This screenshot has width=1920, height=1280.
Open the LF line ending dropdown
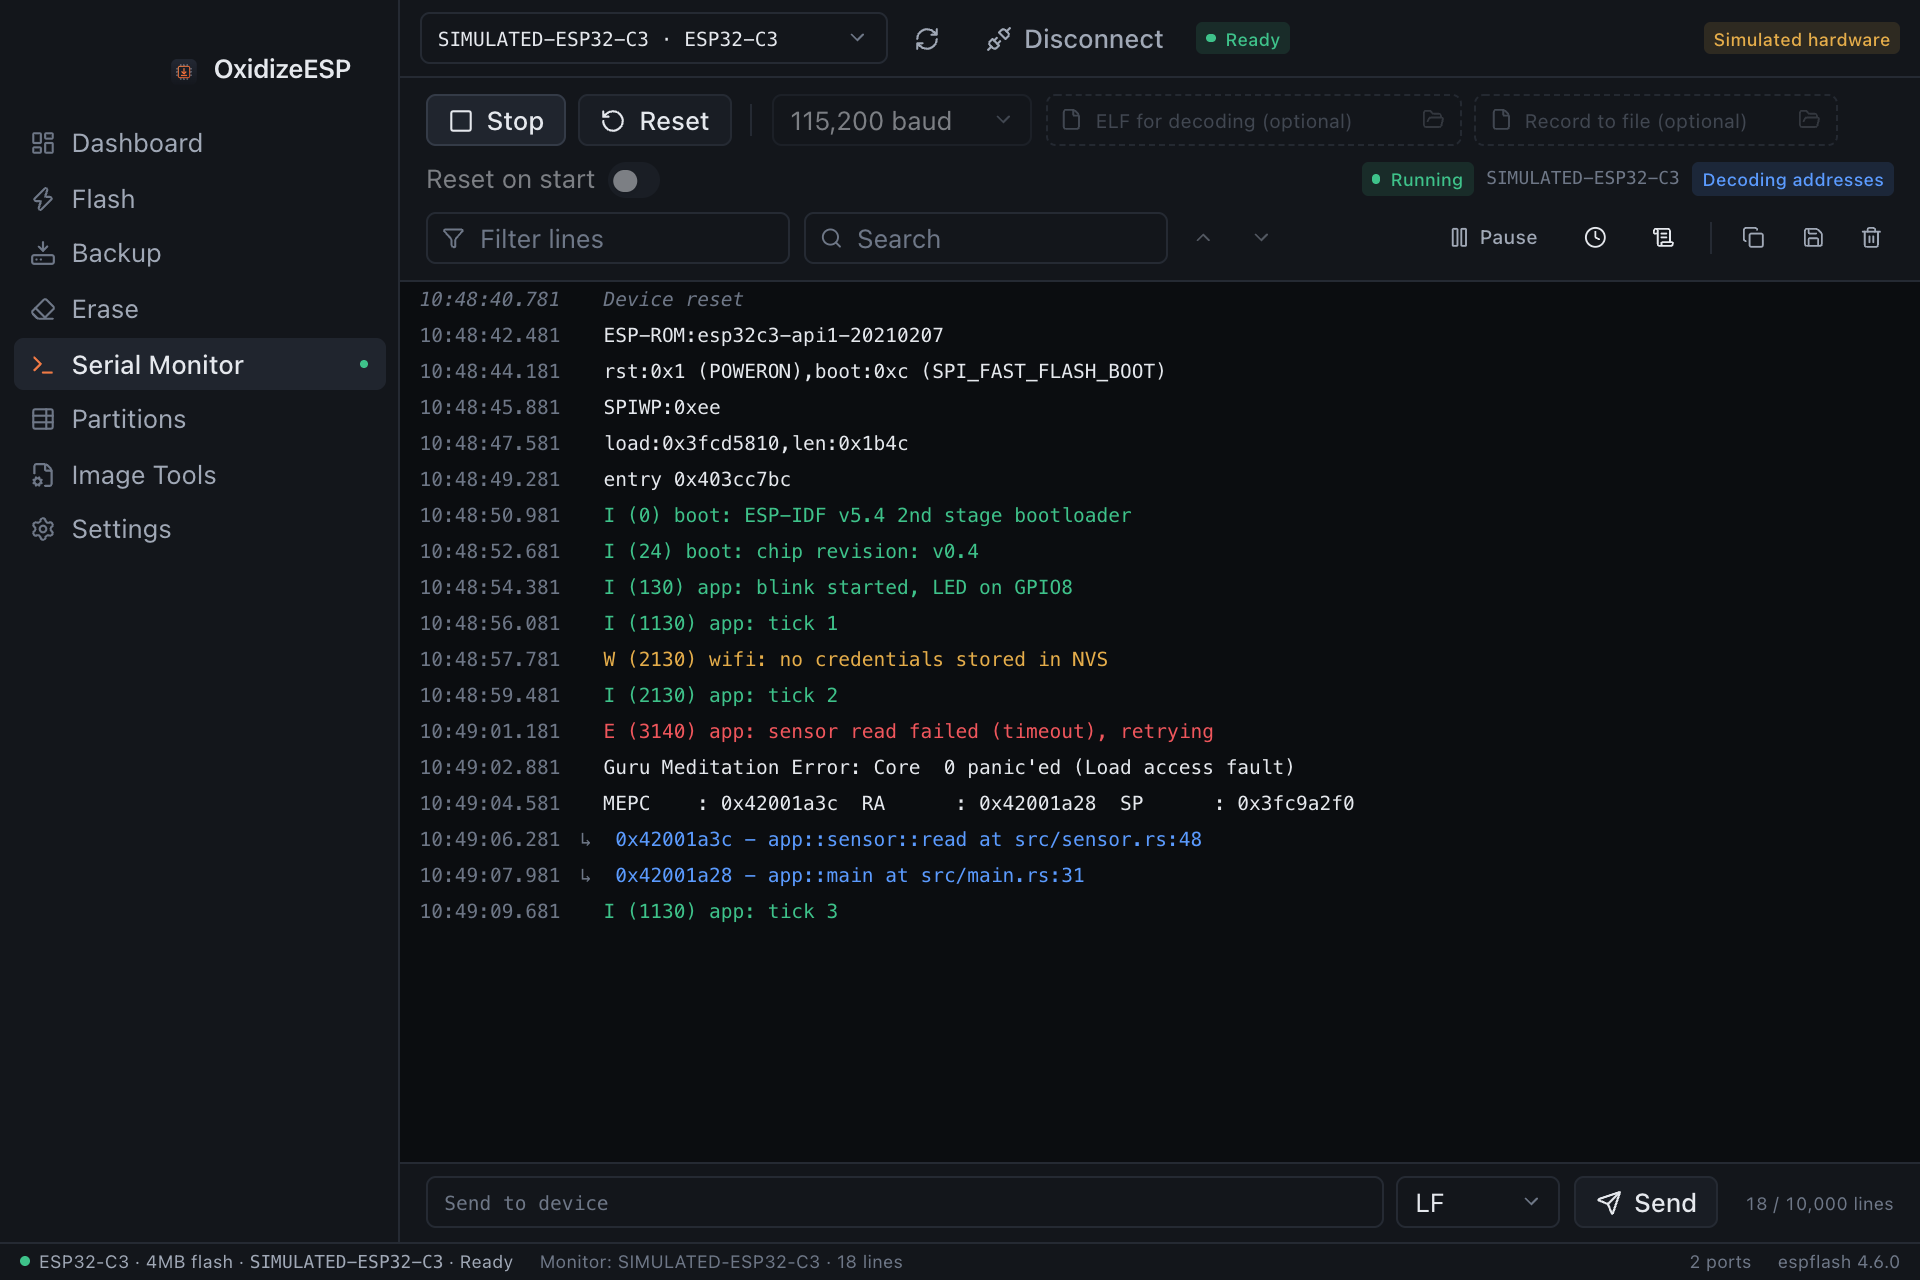[1477, 1202]
